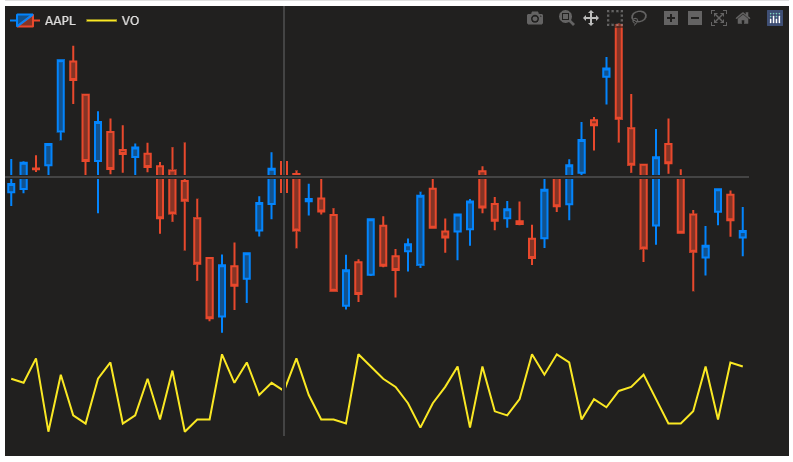Select the Pan tool cross-arrows icon
The height and width of the screenshot is (462, 793).
pyautogui.click(x=591, y=19)
